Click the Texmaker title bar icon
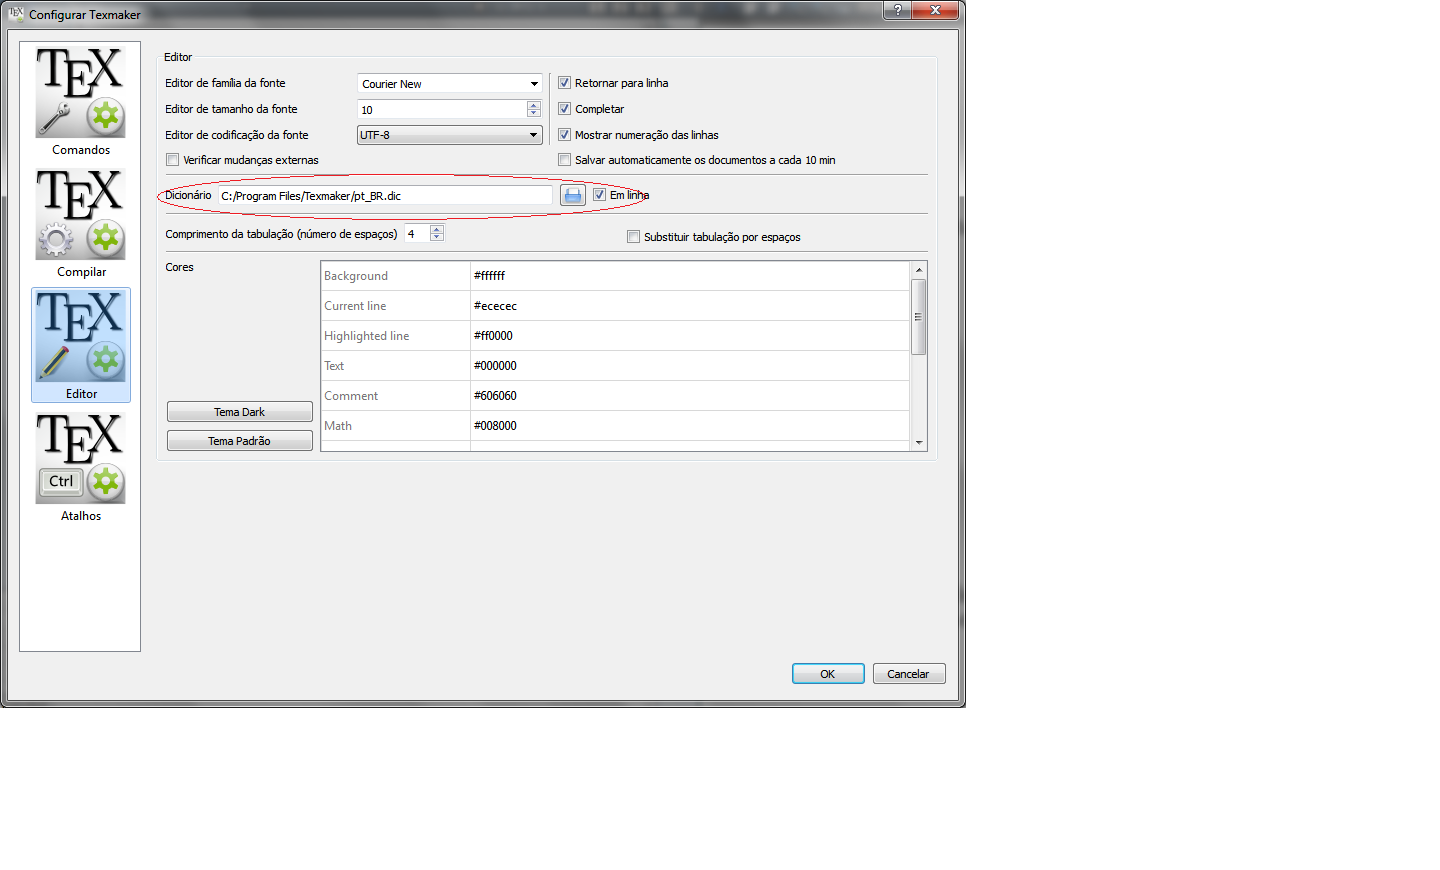 (16, 14)
